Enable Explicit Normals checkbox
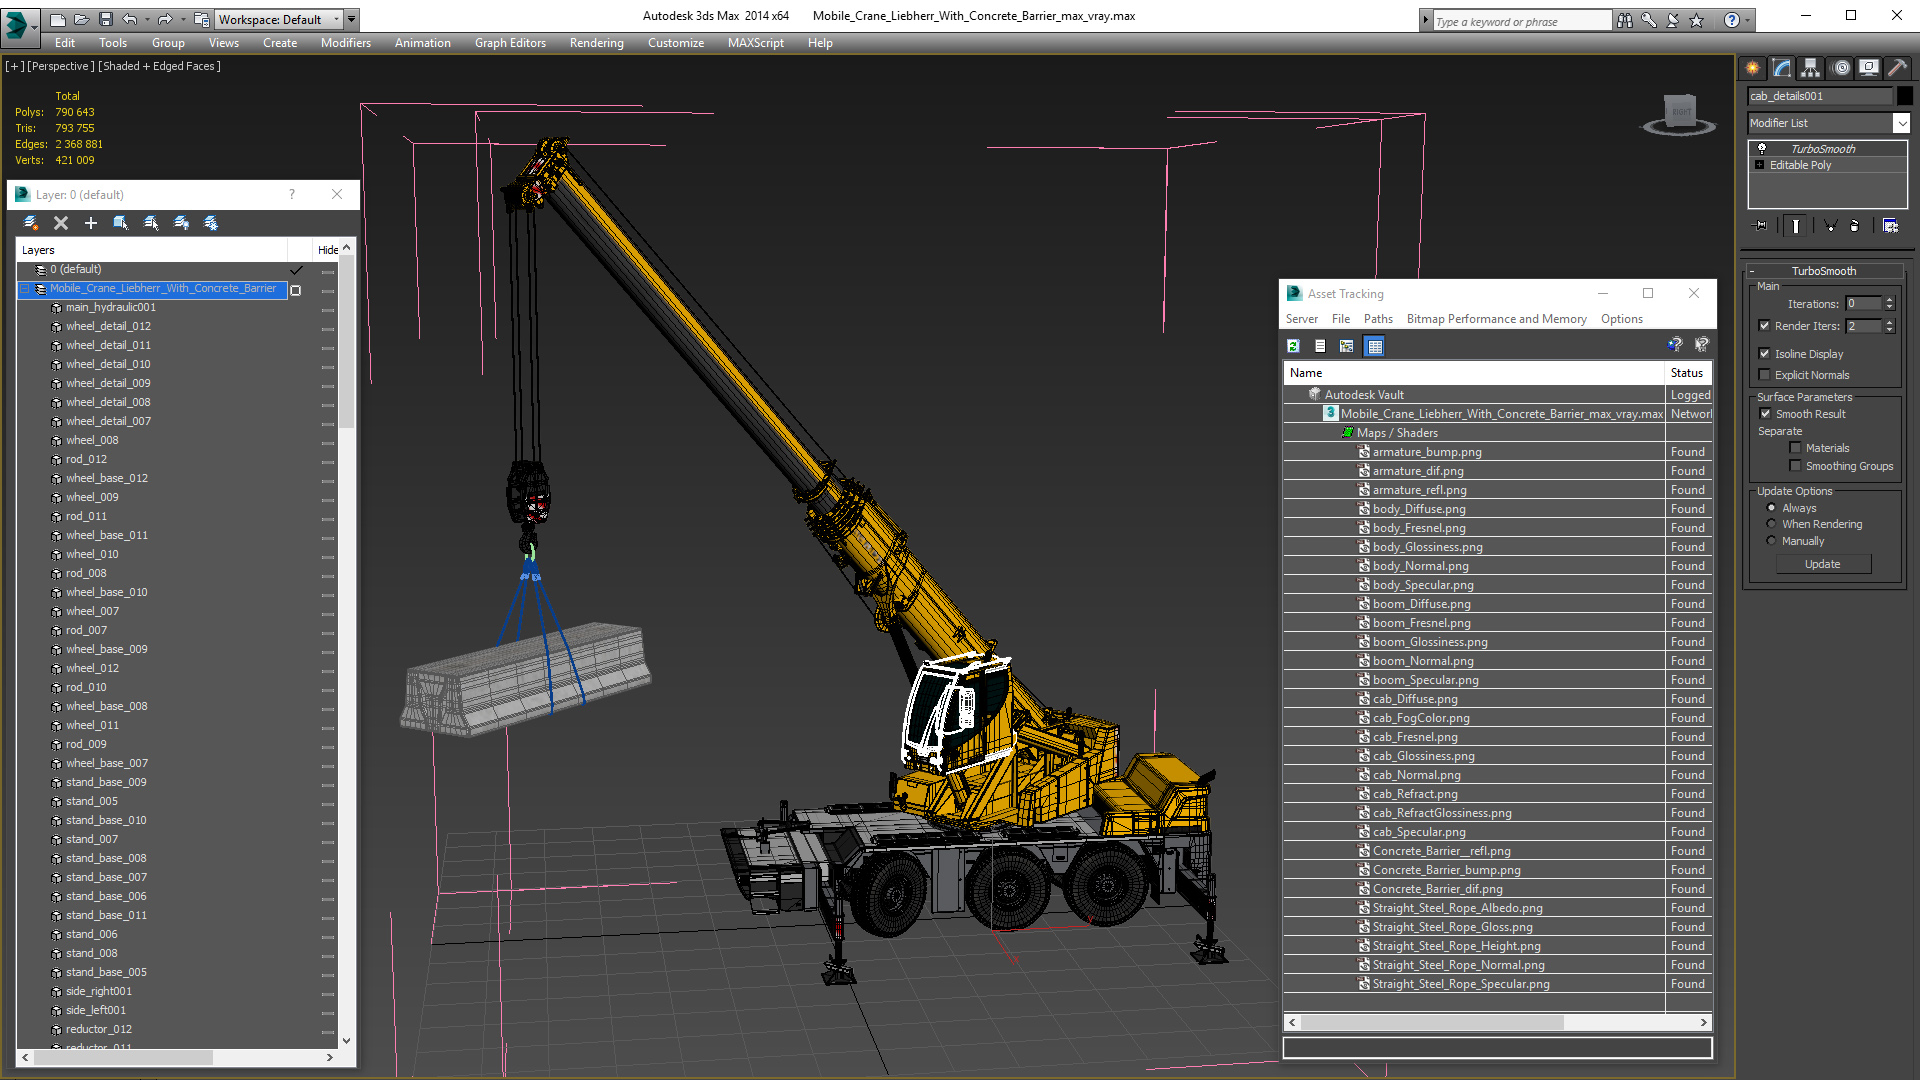Screen dimensions: 1920x1080 (1765, 375)
